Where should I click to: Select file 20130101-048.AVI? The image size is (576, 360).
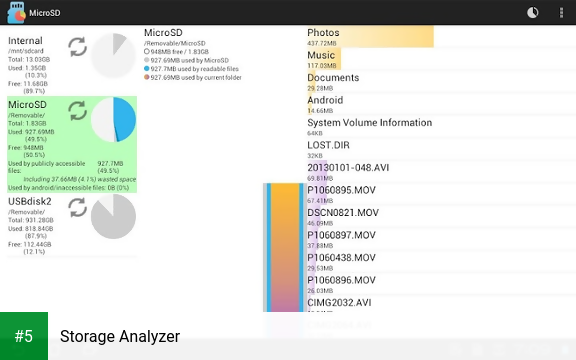[441, 172]
